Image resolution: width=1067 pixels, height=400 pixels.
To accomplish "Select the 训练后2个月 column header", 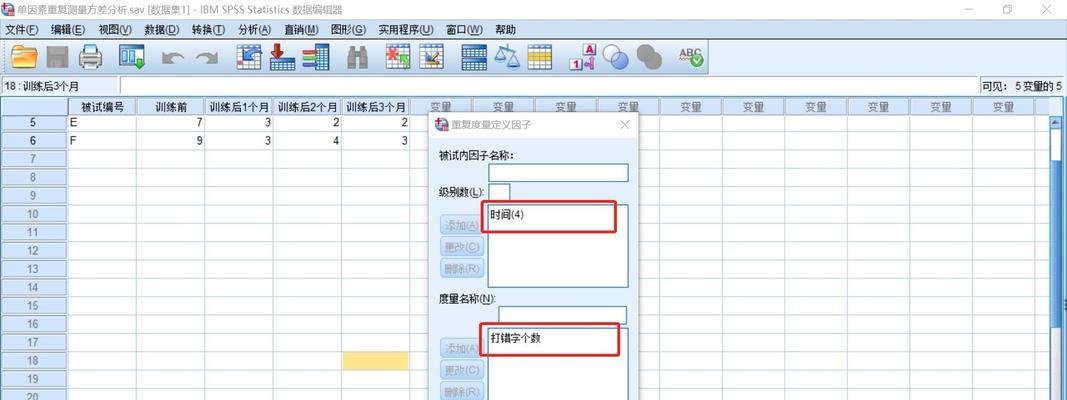I will point(307,107).
